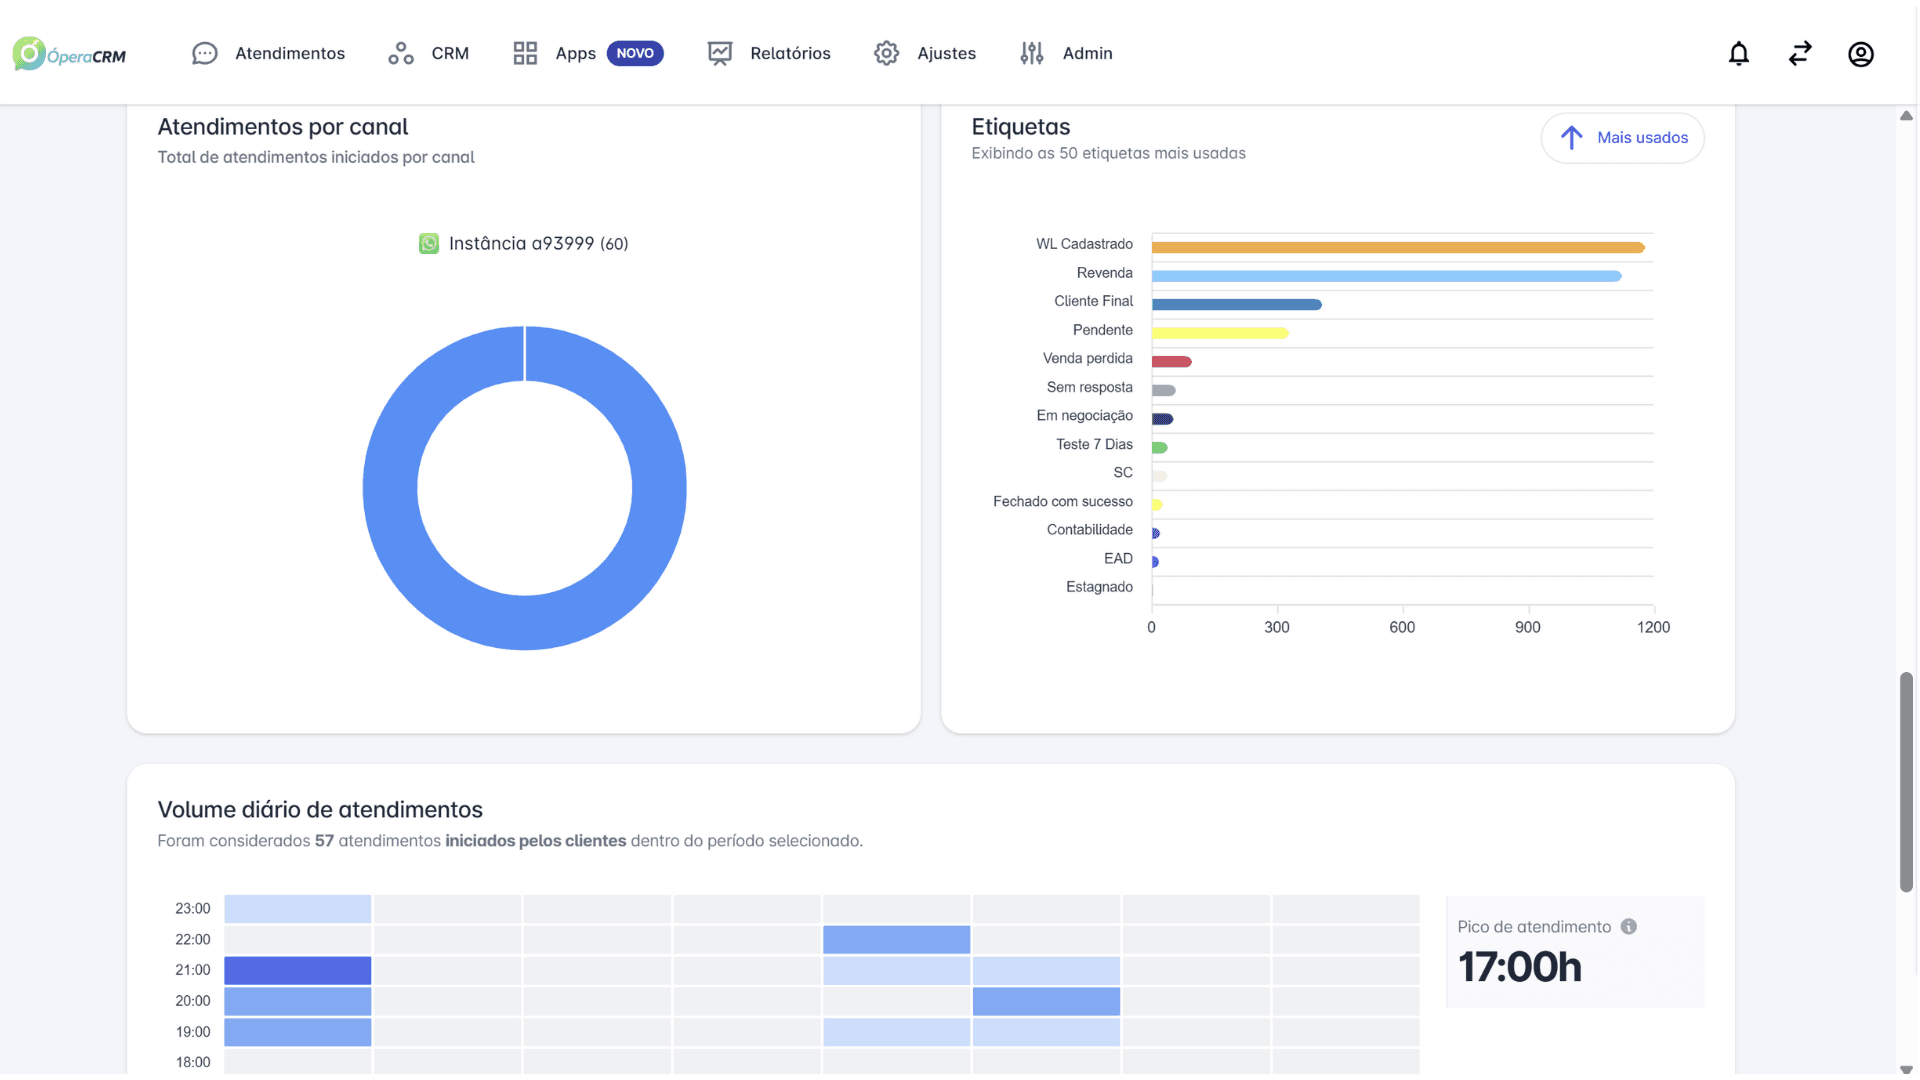Image resolution: width=1920 pixels, height=1080 pixels.
Task: Click the Ajustes gear icon
Action: pyautogui.click(x=886, y=54)
